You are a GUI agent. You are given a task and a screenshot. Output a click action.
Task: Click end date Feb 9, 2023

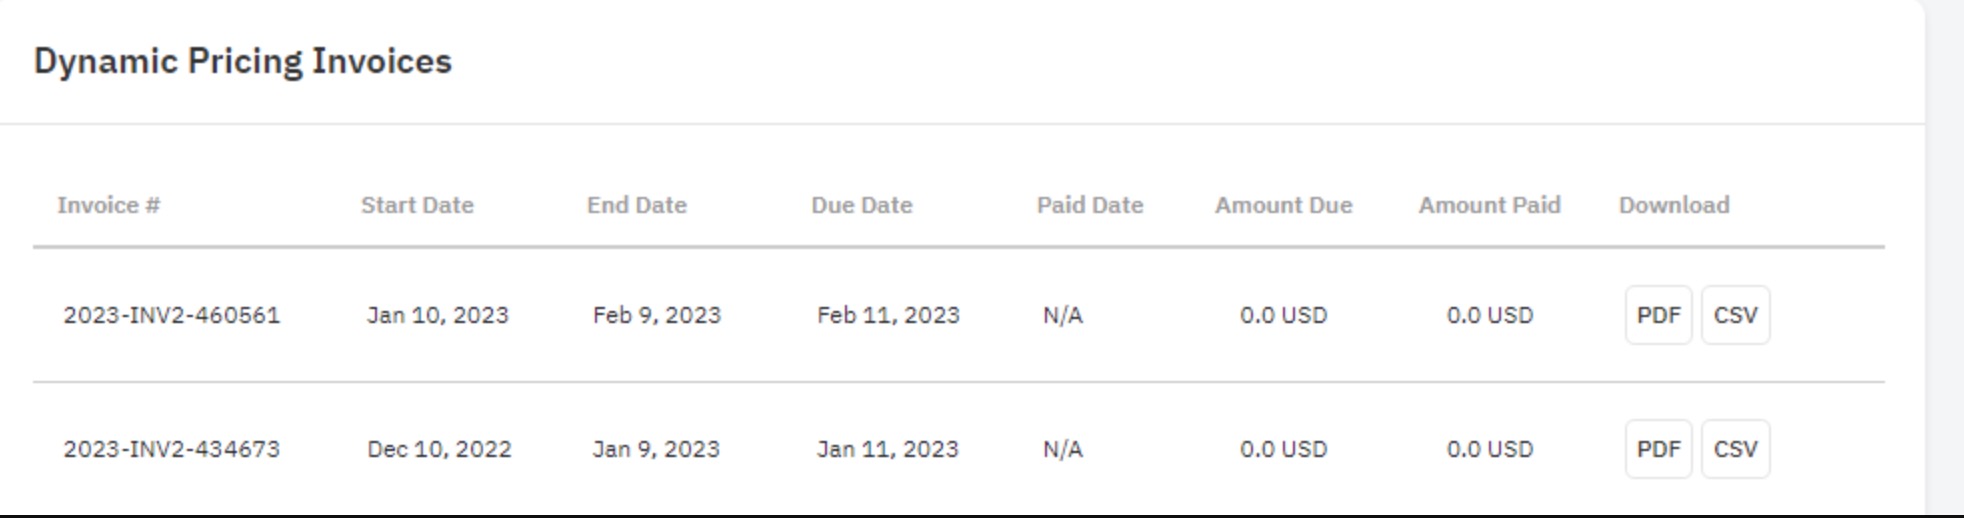tap(656, 315)
